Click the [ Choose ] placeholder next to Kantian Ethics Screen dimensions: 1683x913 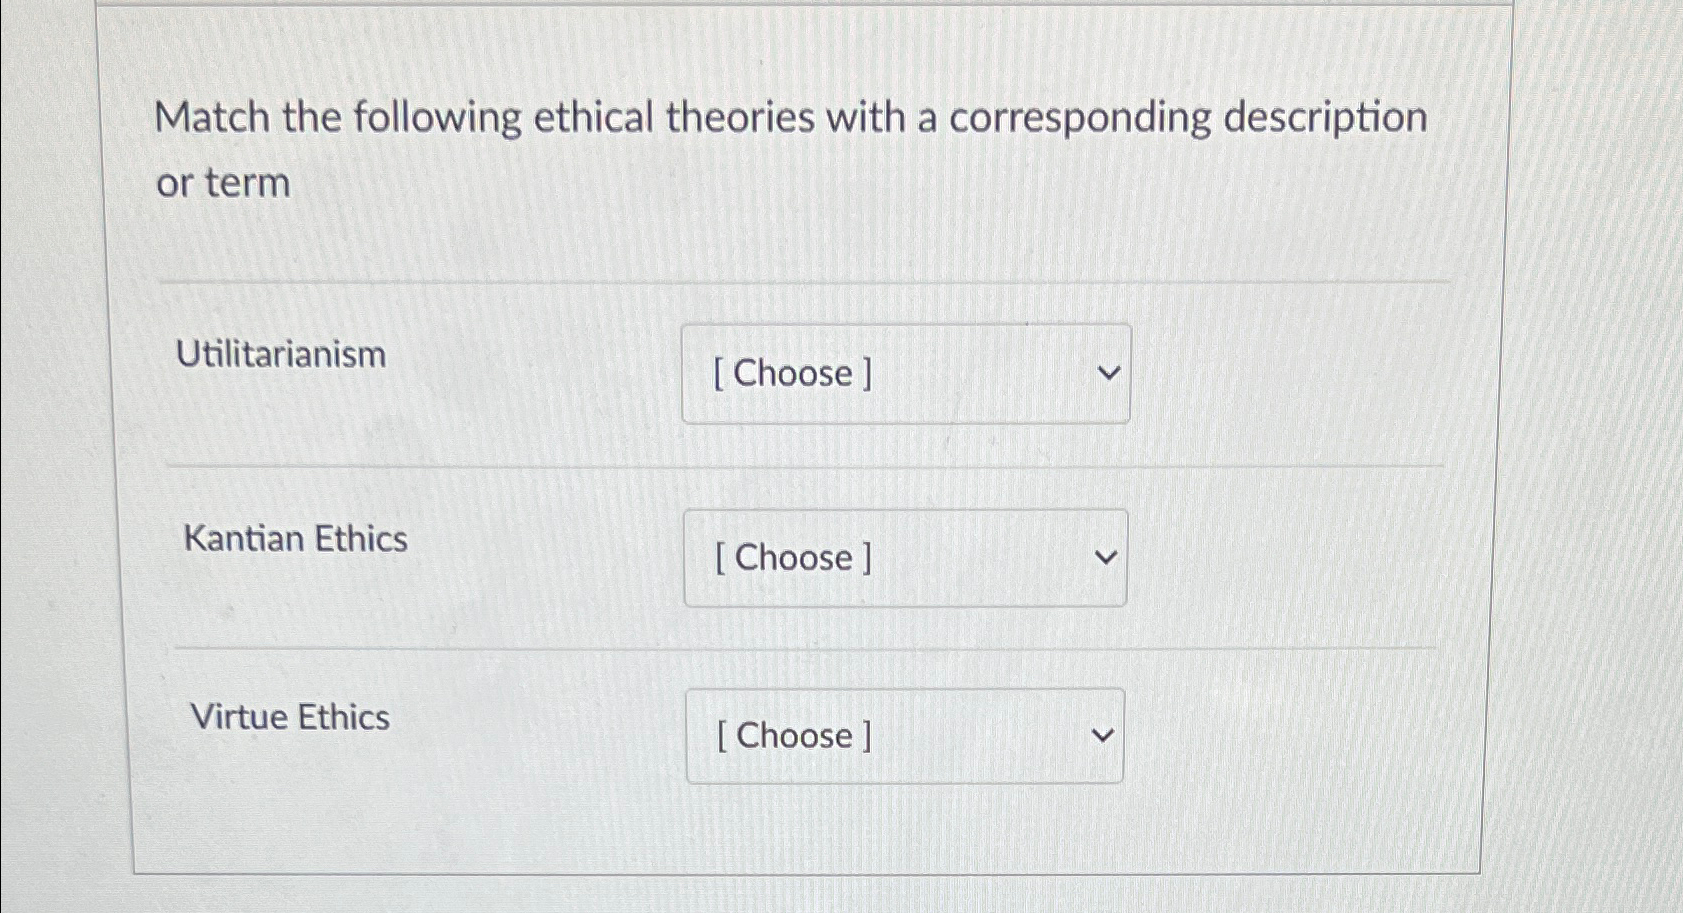[x=791, y=558]
